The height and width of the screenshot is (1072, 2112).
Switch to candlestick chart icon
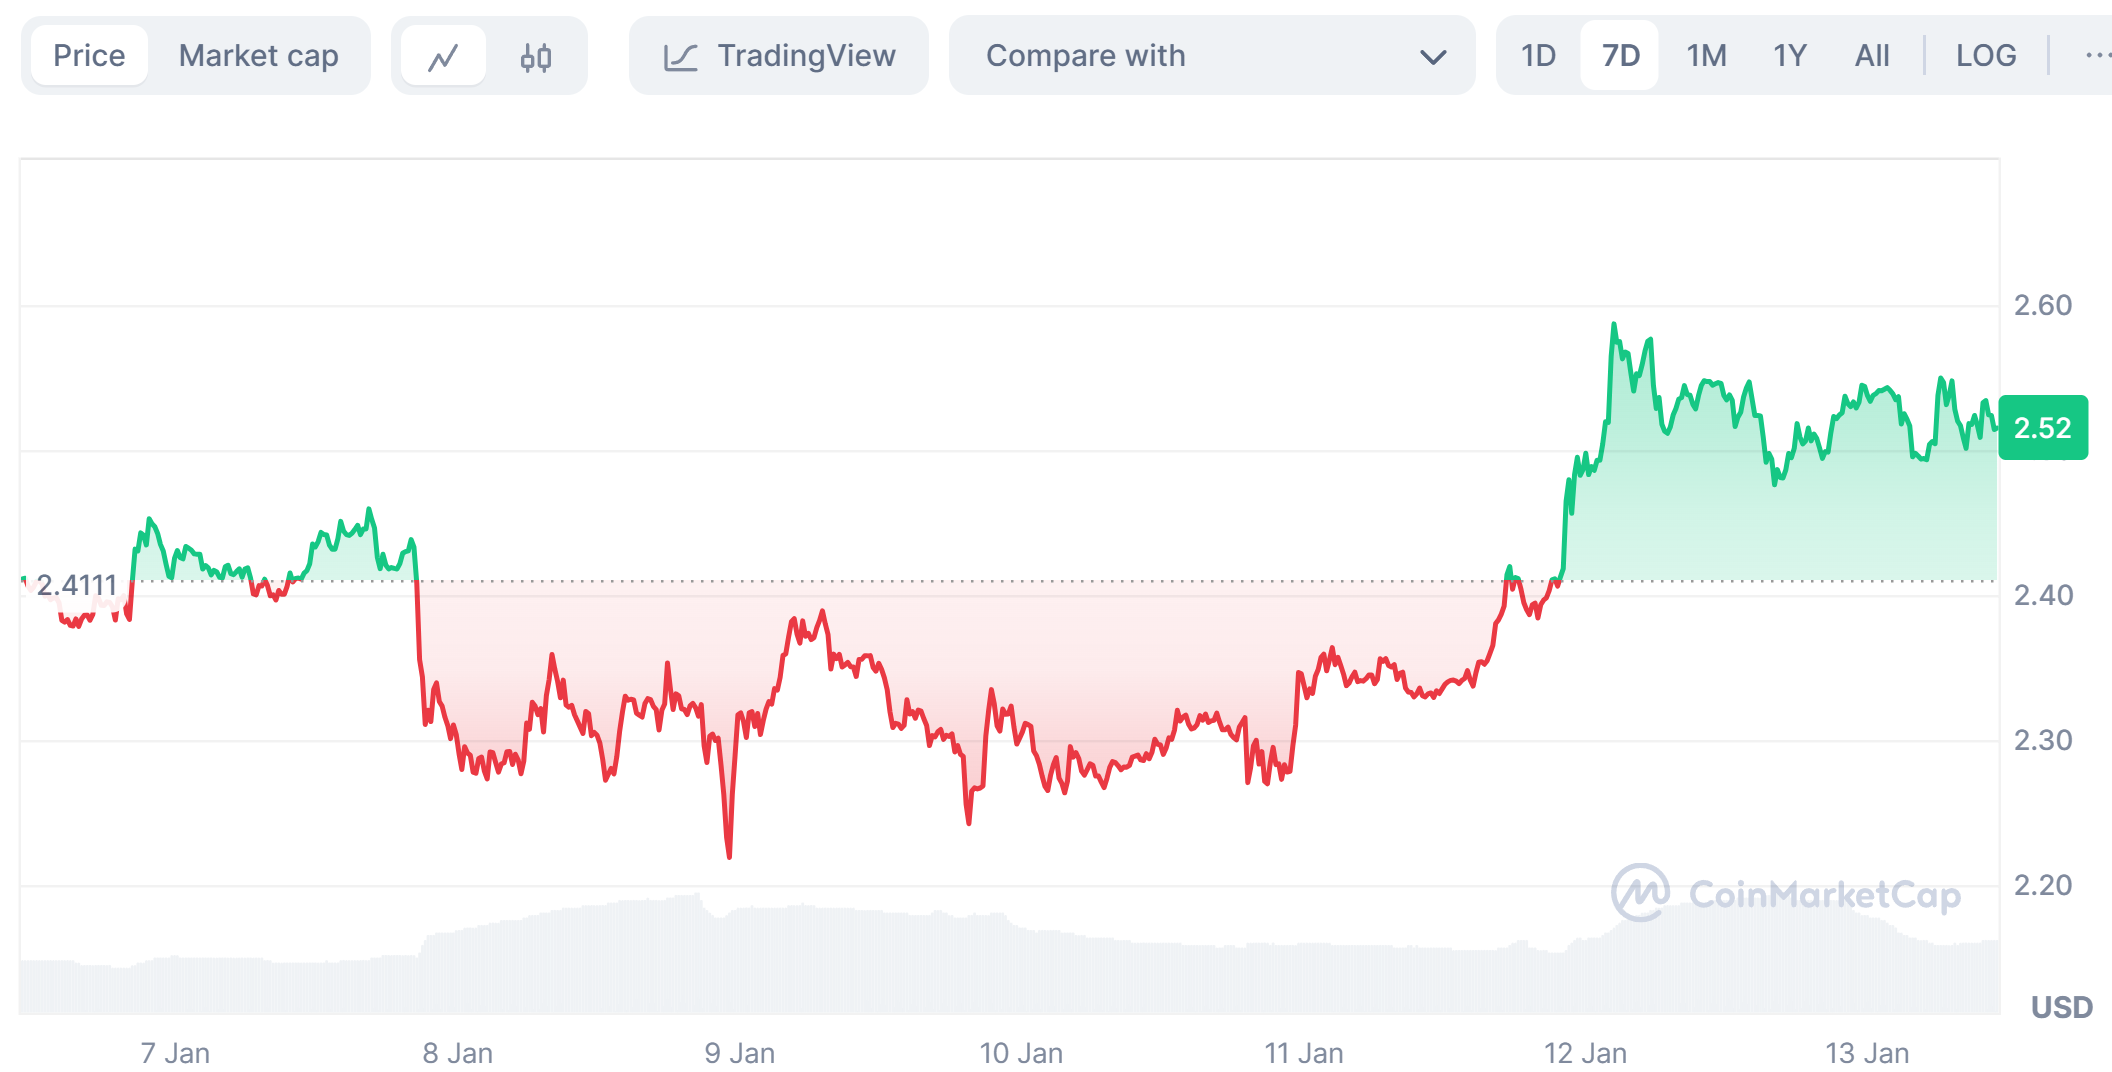[x=536, y=56]
